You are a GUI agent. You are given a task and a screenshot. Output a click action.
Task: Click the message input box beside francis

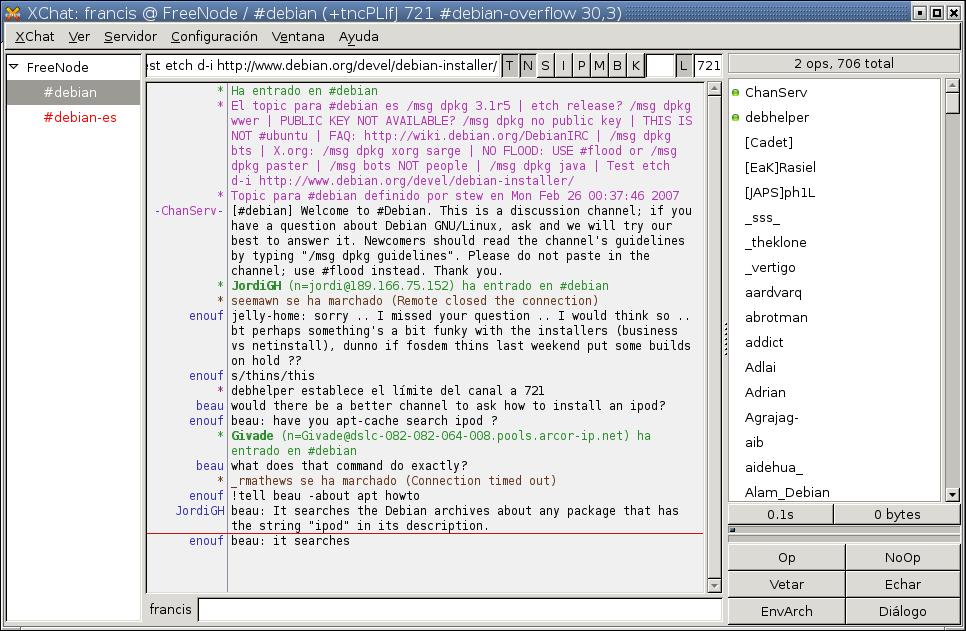[x=460, y=609]
